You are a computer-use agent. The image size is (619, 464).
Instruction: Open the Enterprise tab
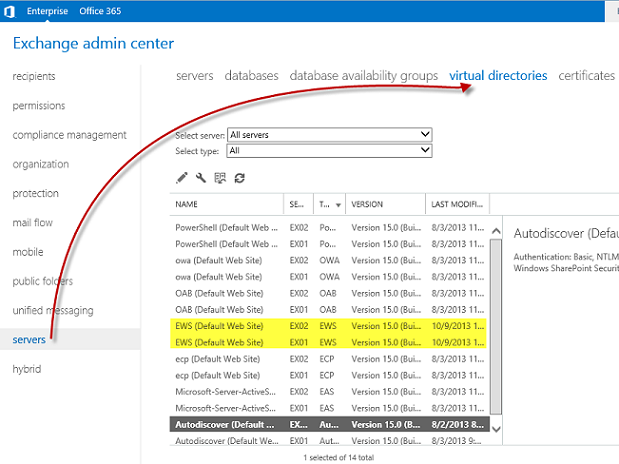tap(47, 11)
